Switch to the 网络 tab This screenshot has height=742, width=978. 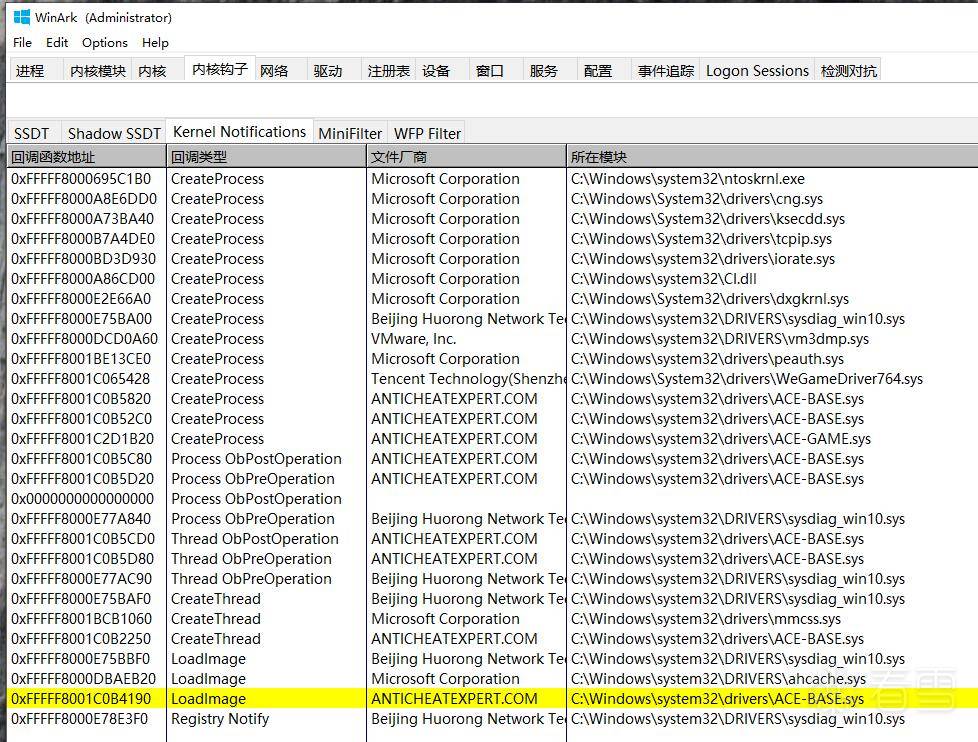point(280,70)
